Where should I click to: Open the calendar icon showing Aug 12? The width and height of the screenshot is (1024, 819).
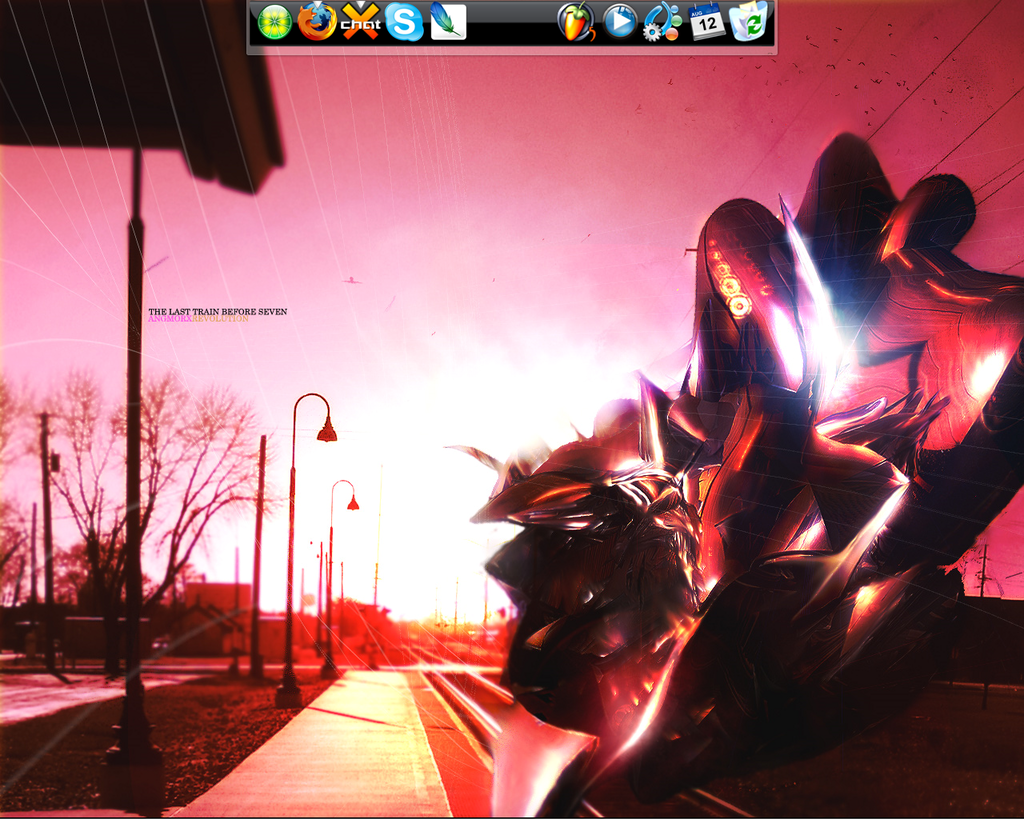click(707, 22)
